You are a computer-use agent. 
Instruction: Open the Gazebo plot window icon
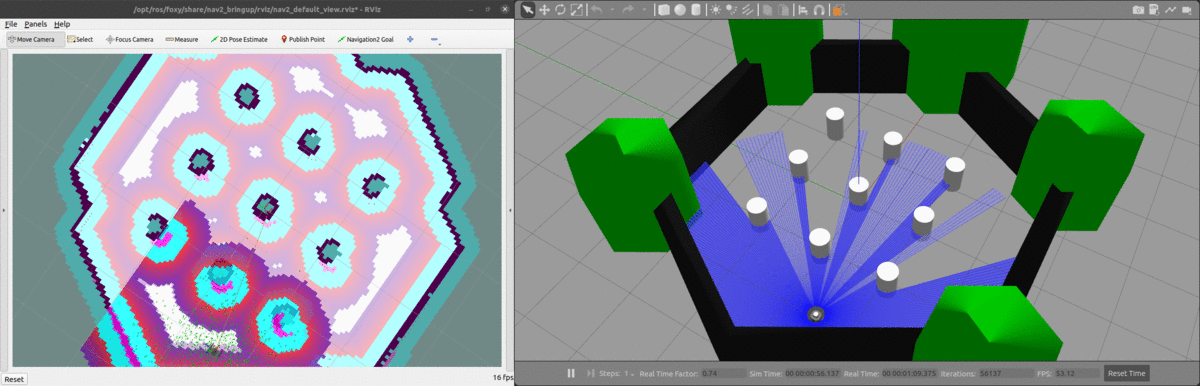pos(1170,10)
